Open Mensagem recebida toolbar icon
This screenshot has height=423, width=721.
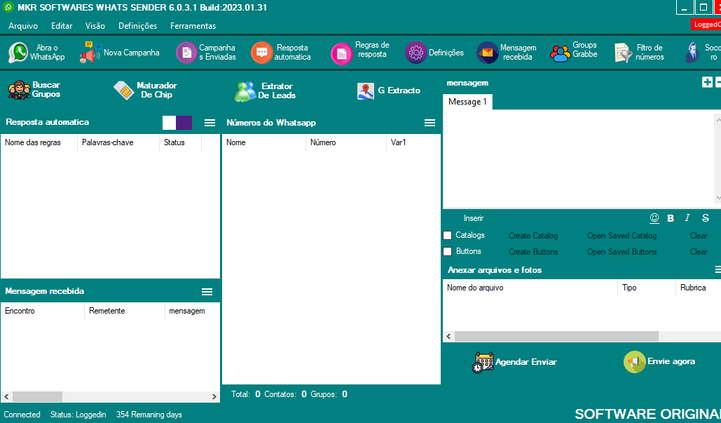[506, 52]
